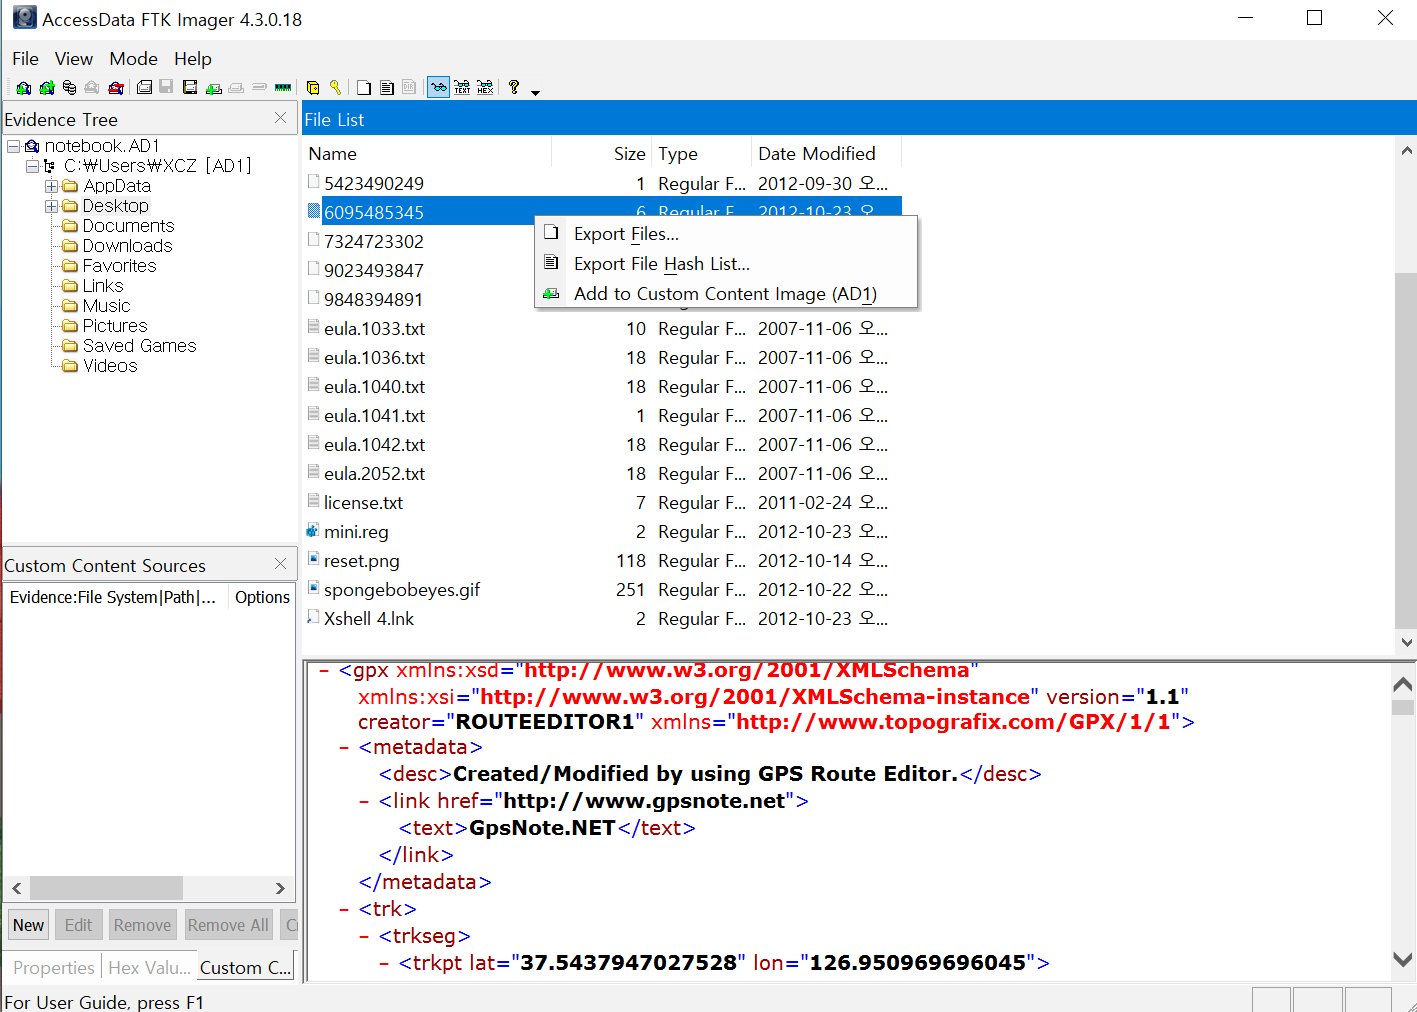Click the reset.png image file icon

[313, 560]
